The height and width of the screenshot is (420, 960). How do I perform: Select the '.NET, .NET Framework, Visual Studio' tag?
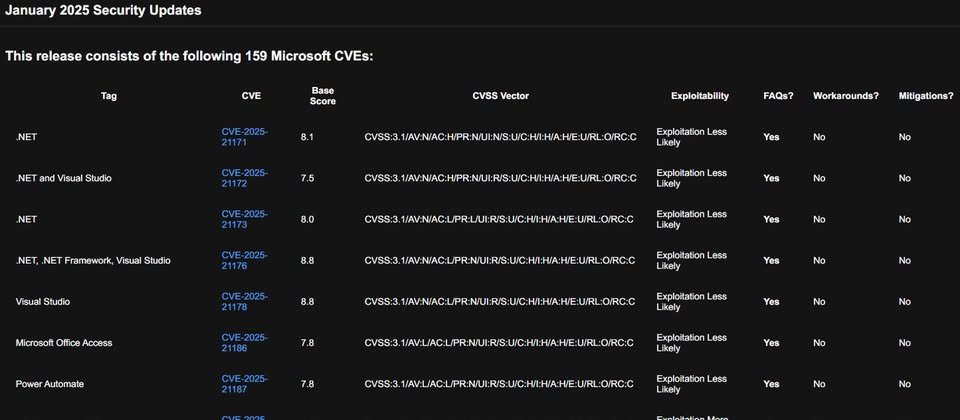click(x=93, y=260)
